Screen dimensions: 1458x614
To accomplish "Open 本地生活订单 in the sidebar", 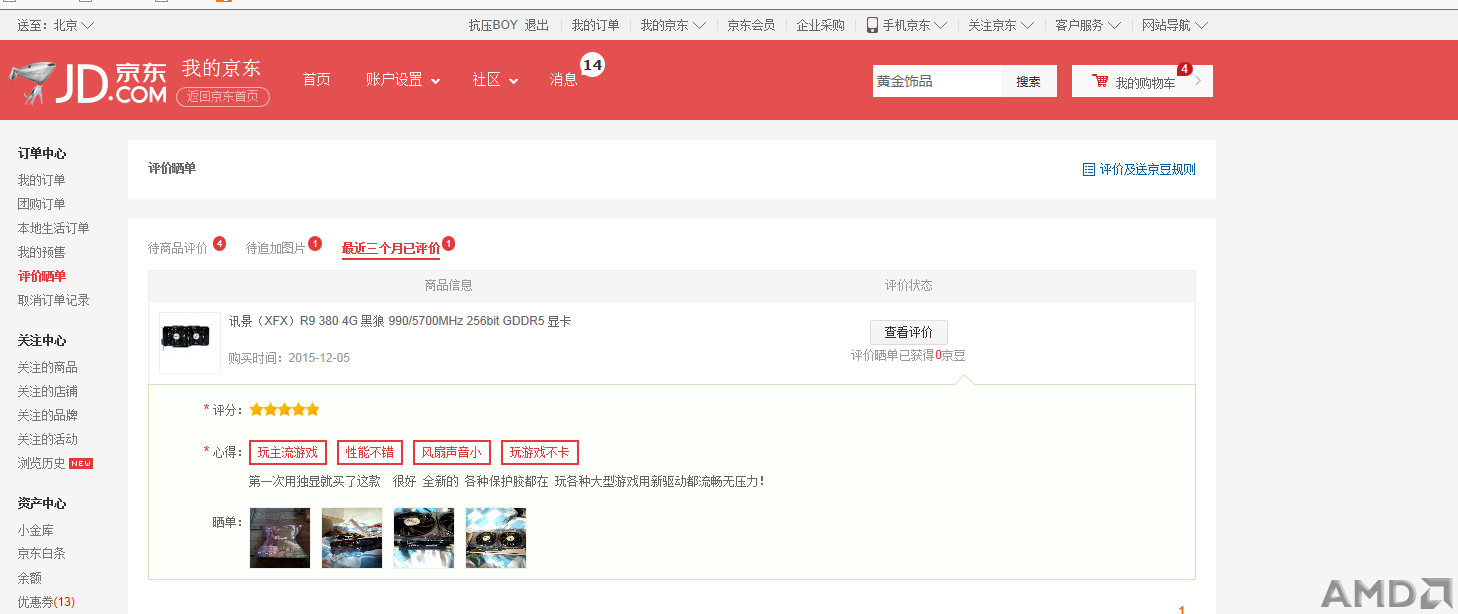I will 54,228.
